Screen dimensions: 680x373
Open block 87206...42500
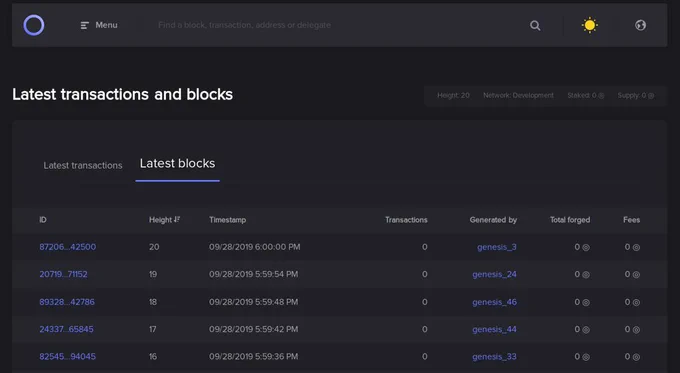(68, 247)
